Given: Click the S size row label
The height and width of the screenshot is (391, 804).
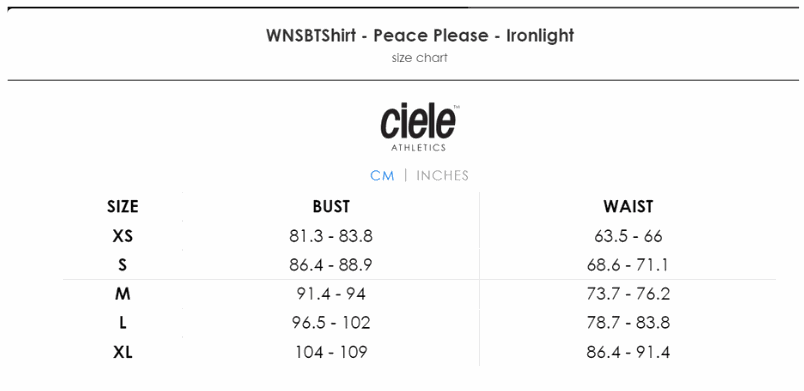Looking at the screenshot, I should click(123, 265).
